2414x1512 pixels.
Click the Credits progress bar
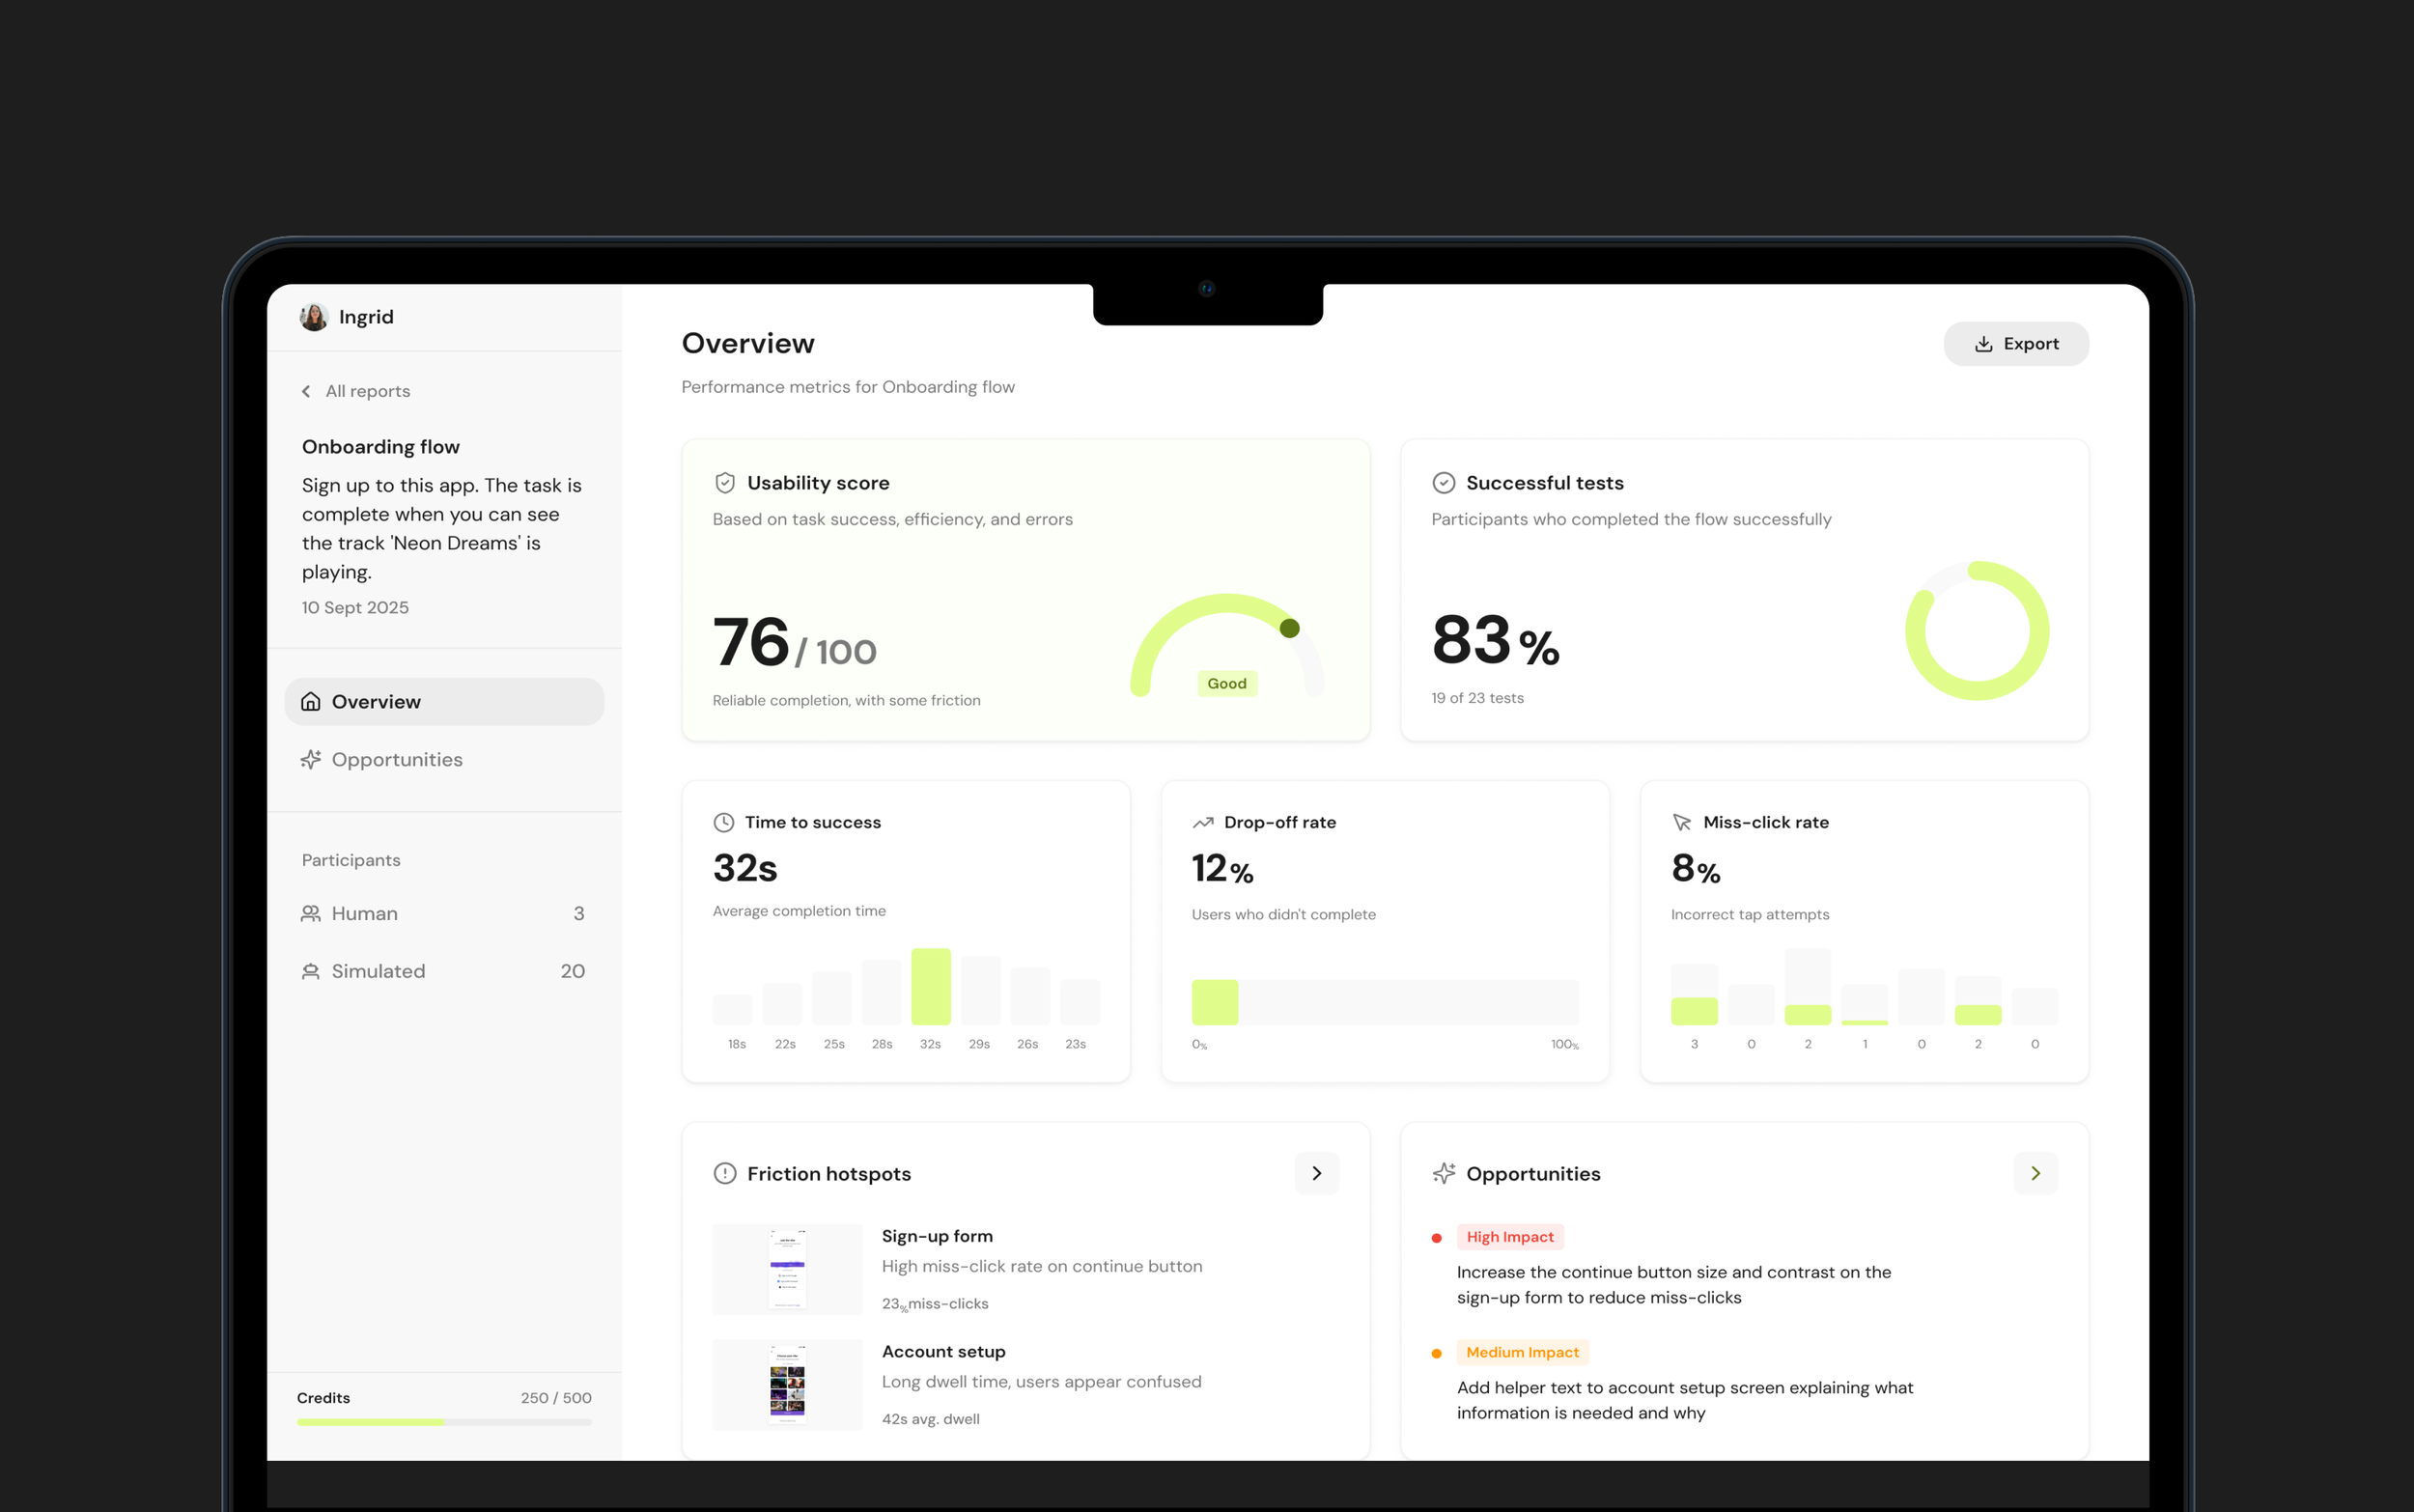444,1421
